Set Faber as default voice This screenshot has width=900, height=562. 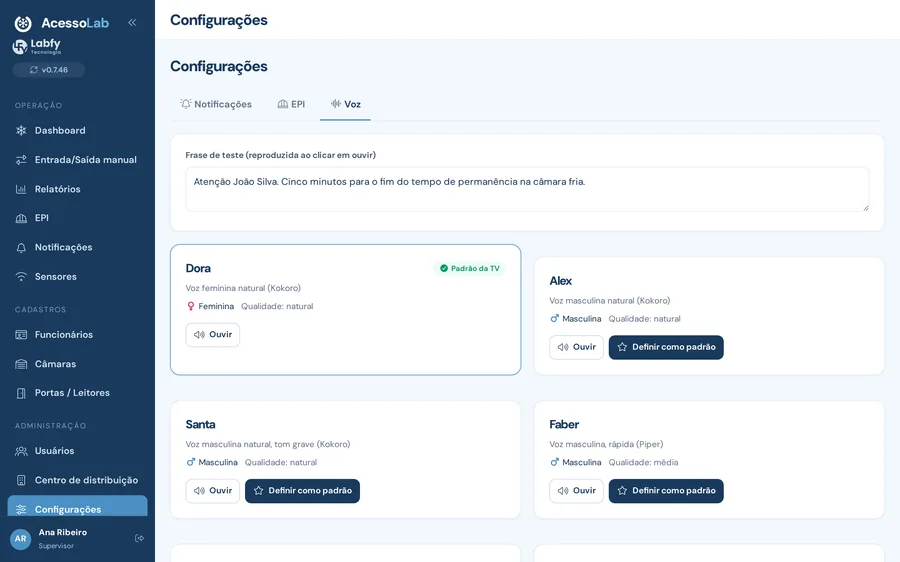pyautogui.click(x=666, y=491)
